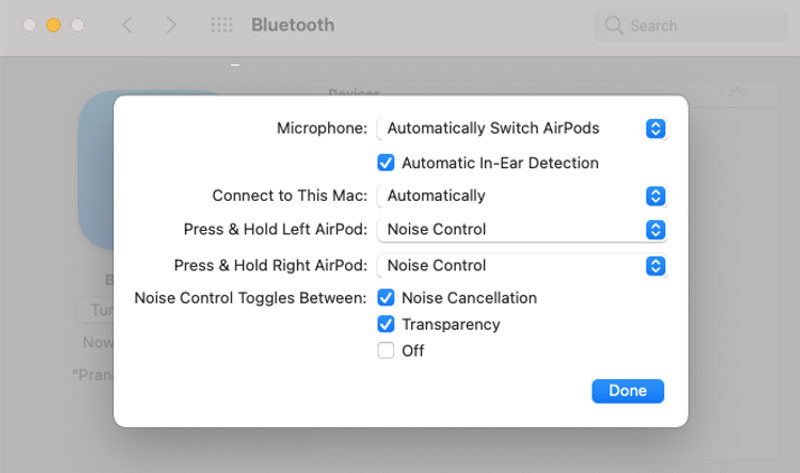
Task: Click the blue arrows for Right AirPod action
Action: coord(656,266)
